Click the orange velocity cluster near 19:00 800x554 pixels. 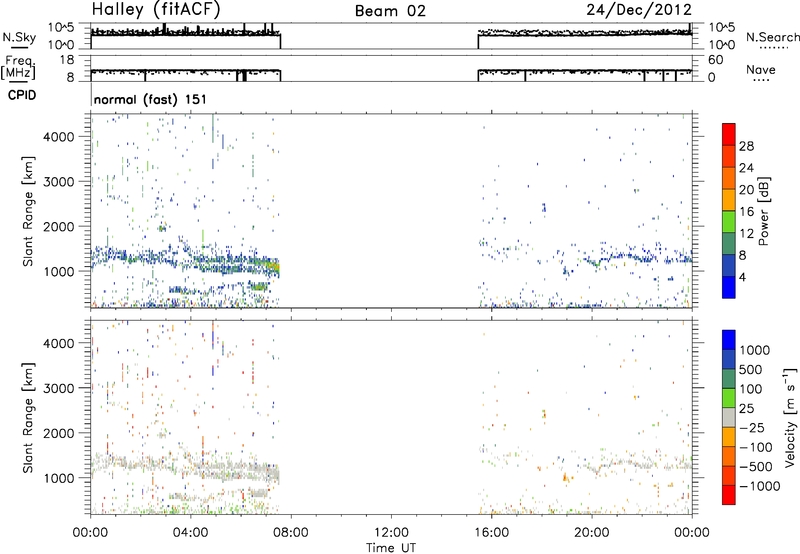click(566, 477)
